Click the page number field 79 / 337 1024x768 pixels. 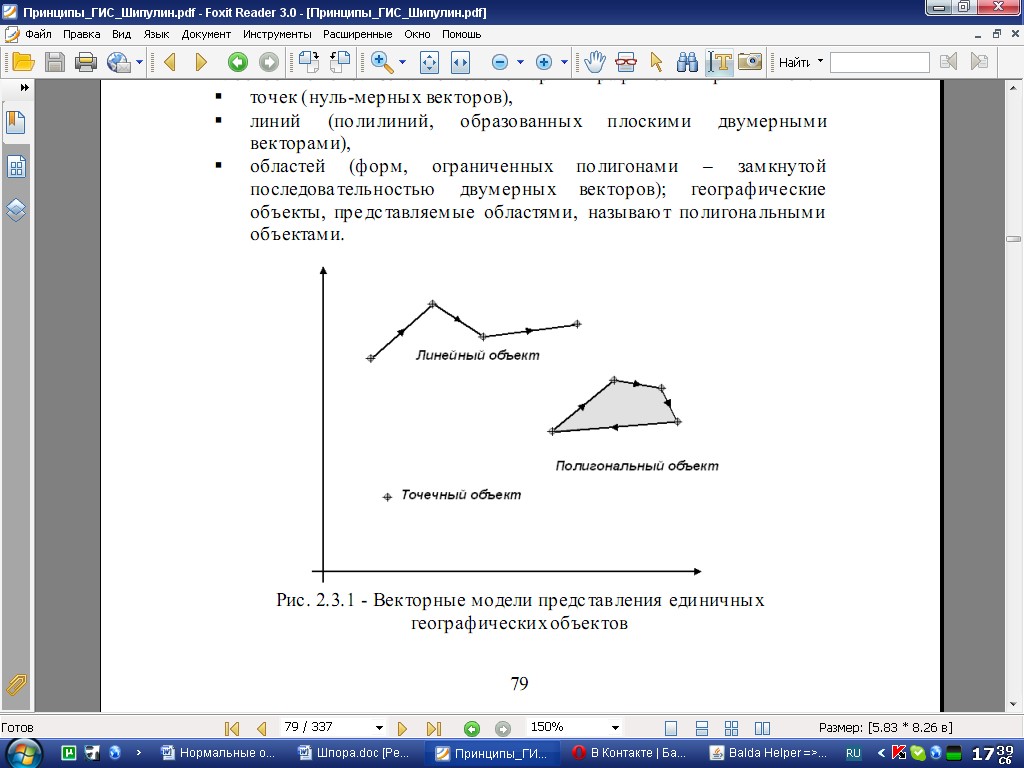pyautogui.click(x=327, y=727)
